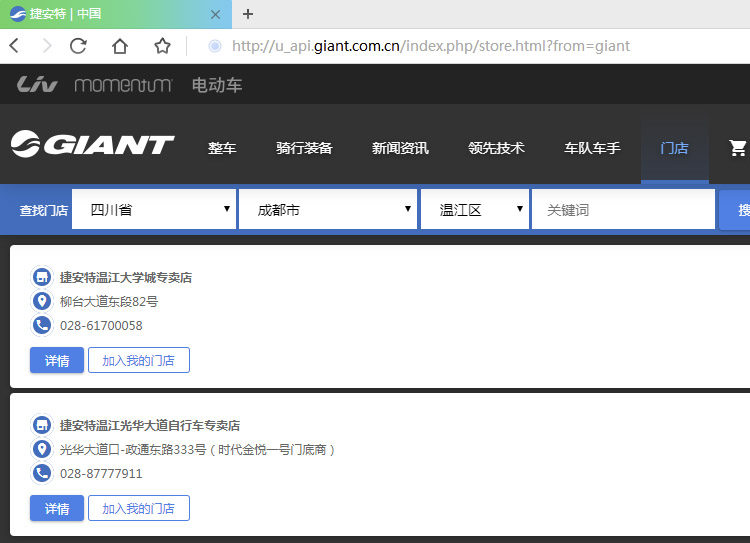The width and height of the screenshot is (750, 543).
Task: Click the browser back arrow
Action: [14, 46]
